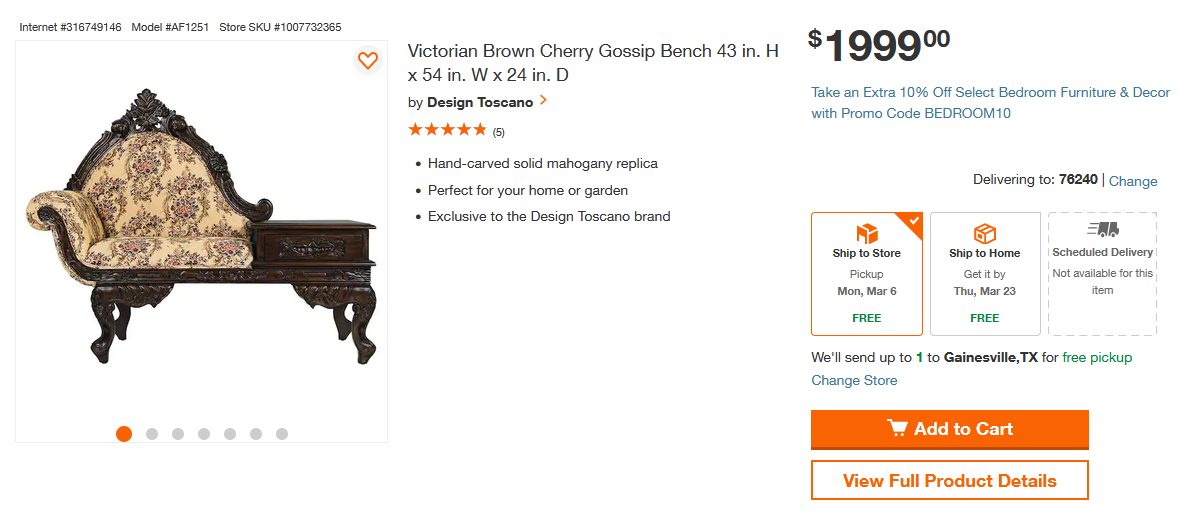Jump to the second image carousel dot
Image resolution: width=1187 pixels, height=514 pixels.
tap(152, 434)
